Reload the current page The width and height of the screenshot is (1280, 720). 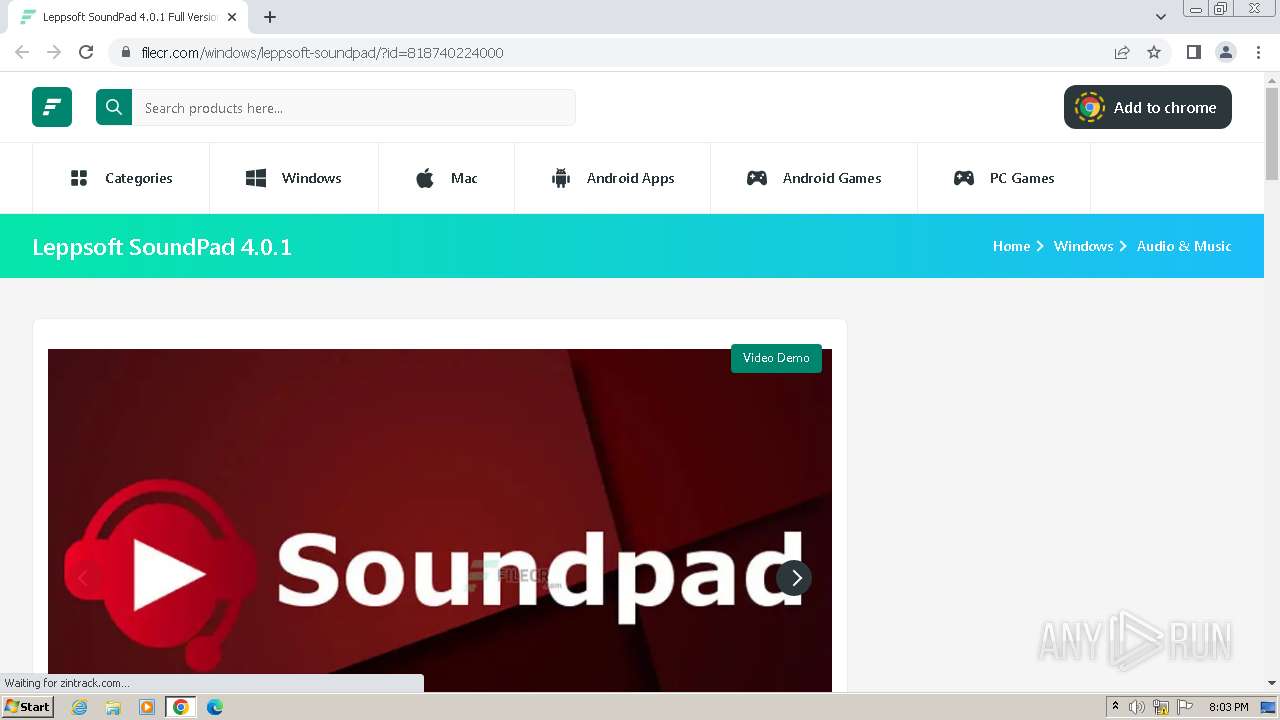(x=86, y=52)
